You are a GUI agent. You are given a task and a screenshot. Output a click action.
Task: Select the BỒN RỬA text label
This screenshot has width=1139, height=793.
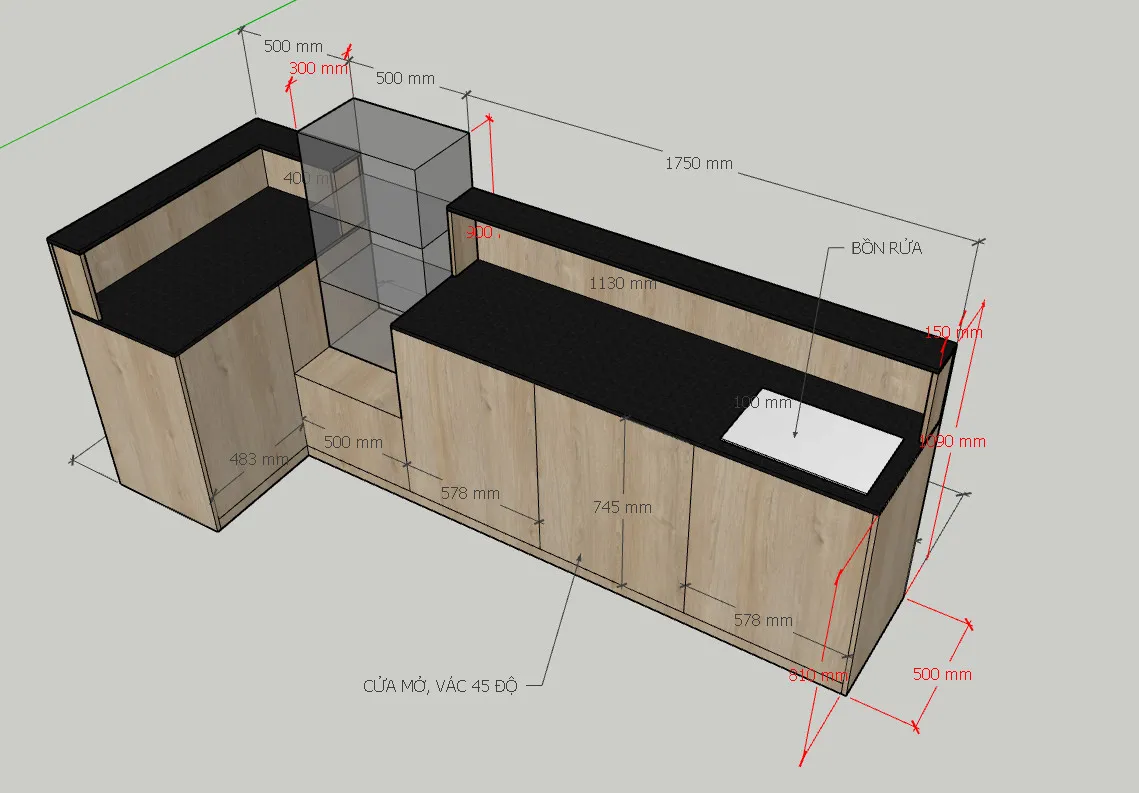pyautogui.click(x=886, y=248)
